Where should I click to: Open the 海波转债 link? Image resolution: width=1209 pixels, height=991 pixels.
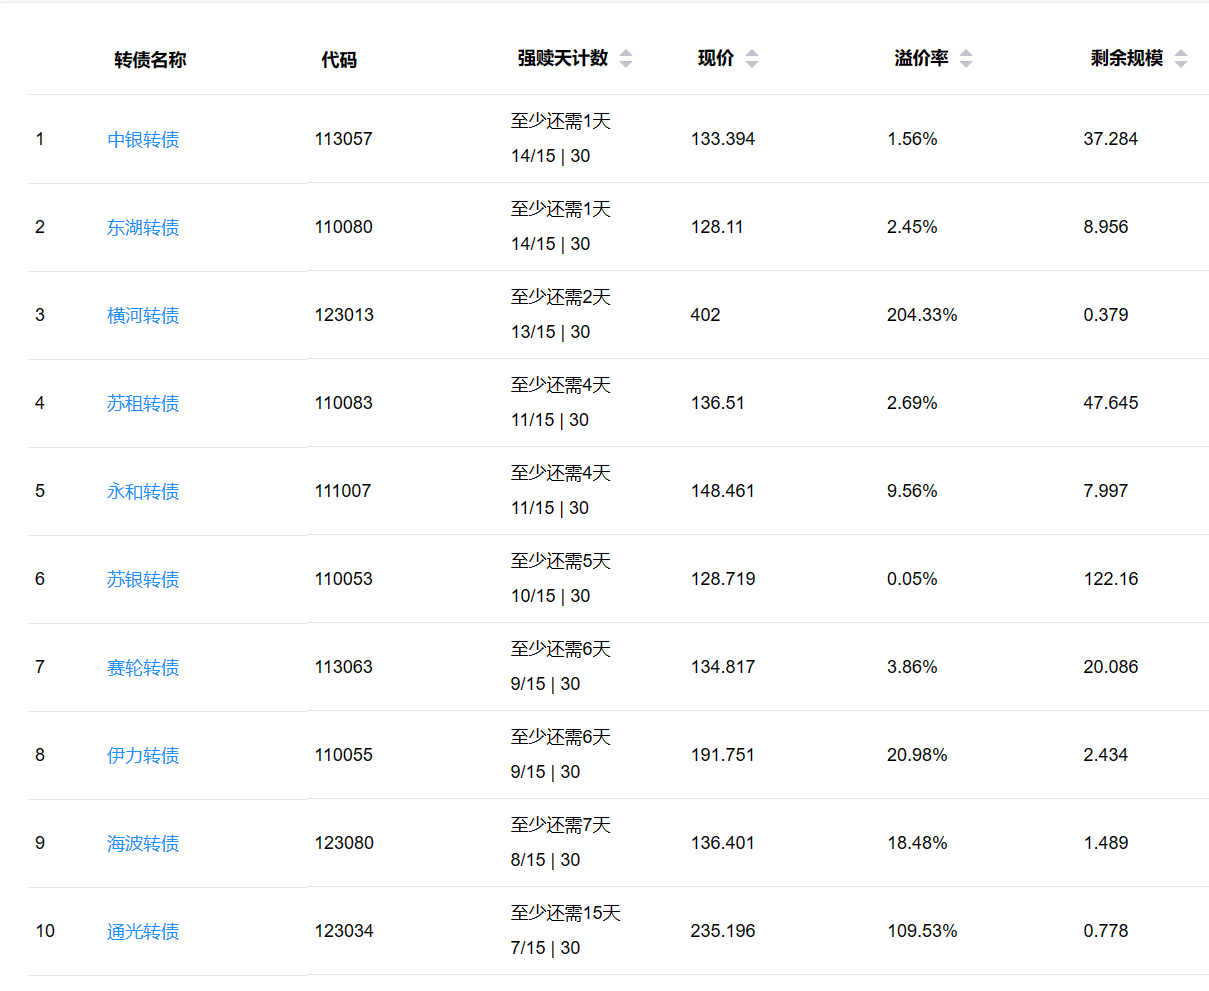[x=143, y=844]
